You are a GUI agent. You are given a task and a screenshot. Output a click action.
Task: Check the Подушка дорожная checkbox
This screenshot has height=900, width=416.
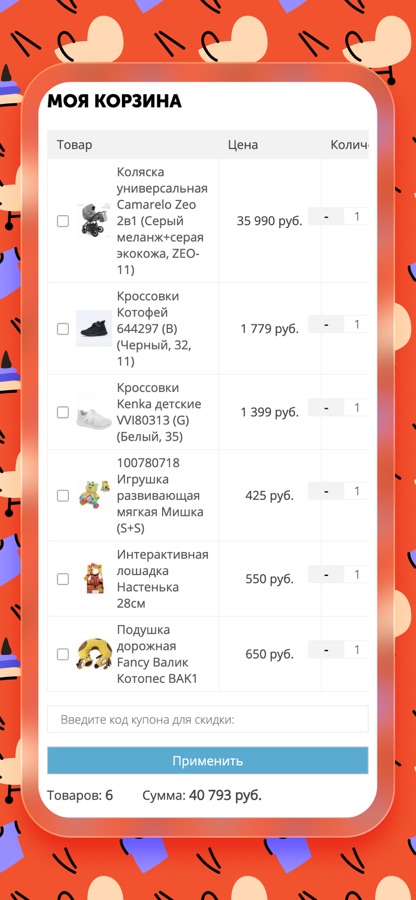tap(63, 654)
